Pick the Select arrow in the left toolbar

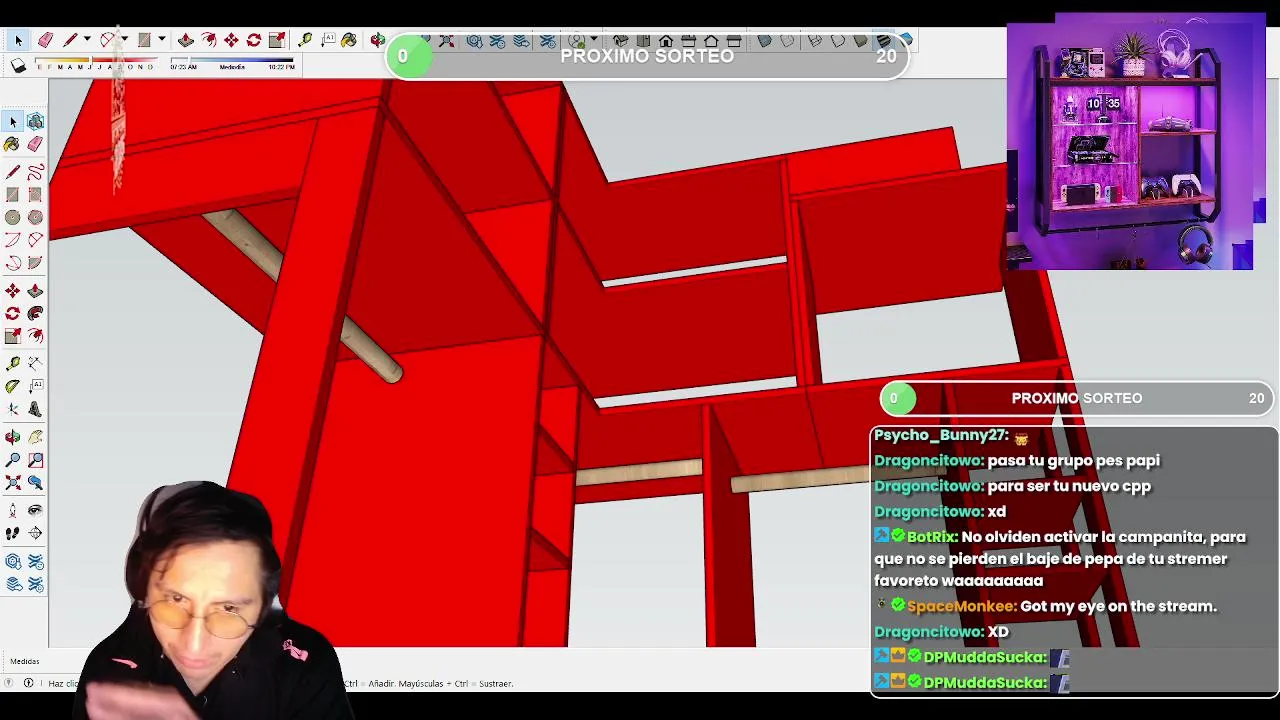[13, 122]
